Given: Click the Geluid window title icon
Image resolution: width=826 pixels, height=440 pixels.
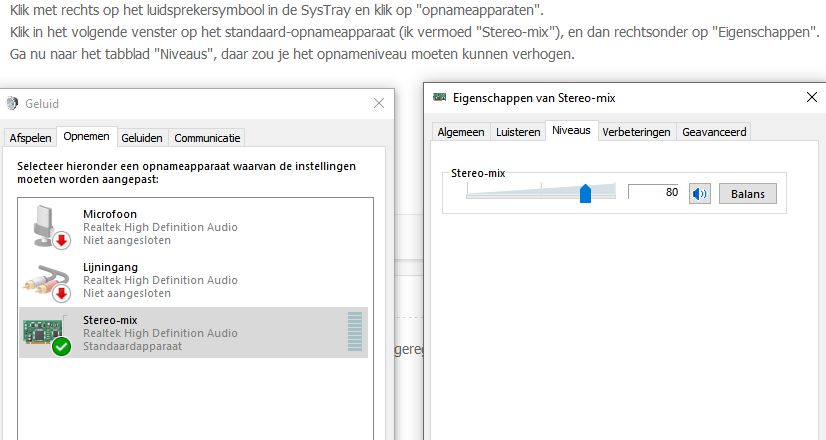Looking at the screenshot, I should [12, 103].
